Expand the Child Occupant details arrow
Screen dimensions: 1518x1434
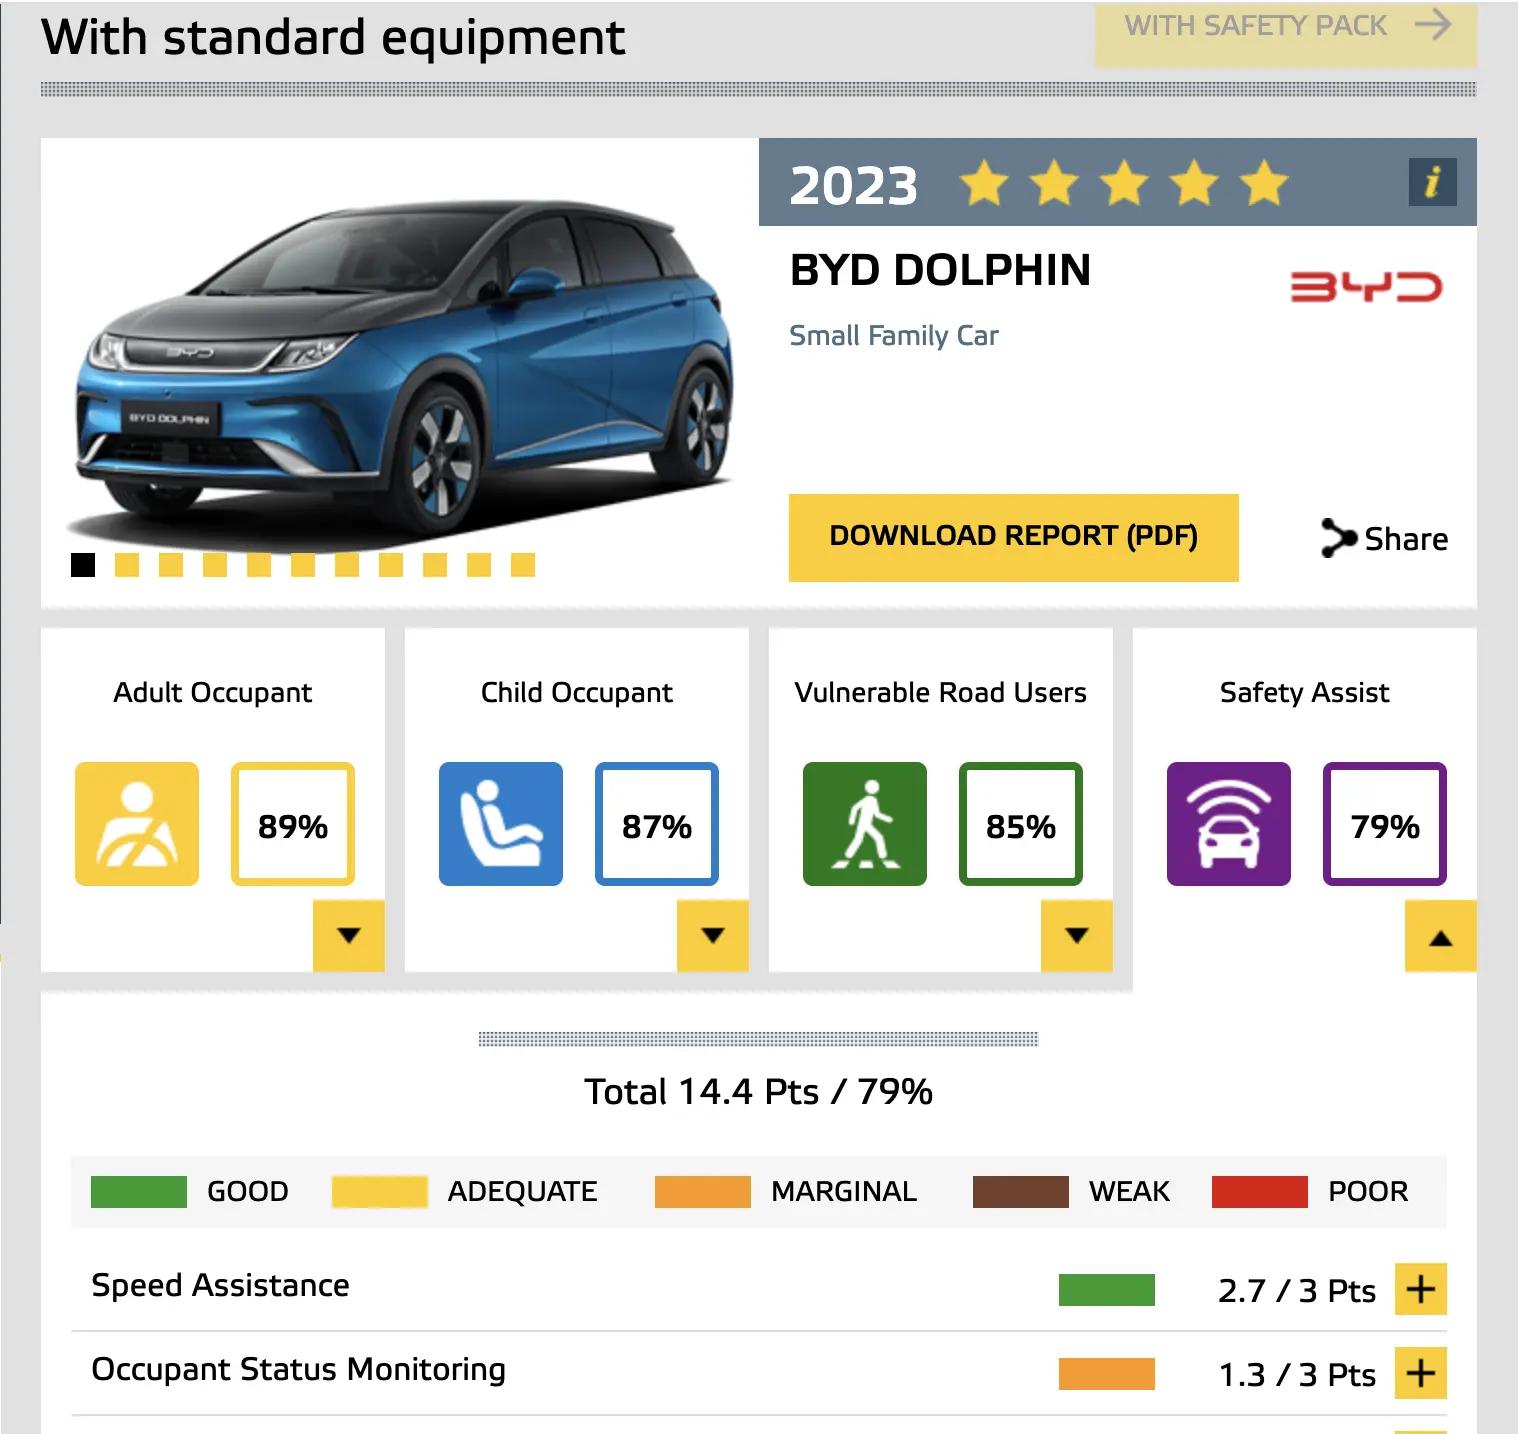coord(713,936)
